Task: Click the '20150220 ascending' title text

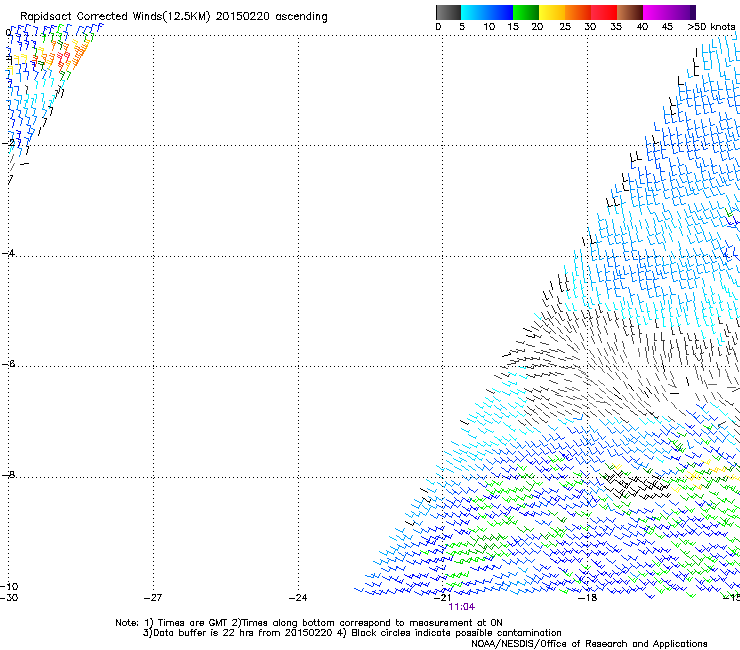Action: pos(272,17)
